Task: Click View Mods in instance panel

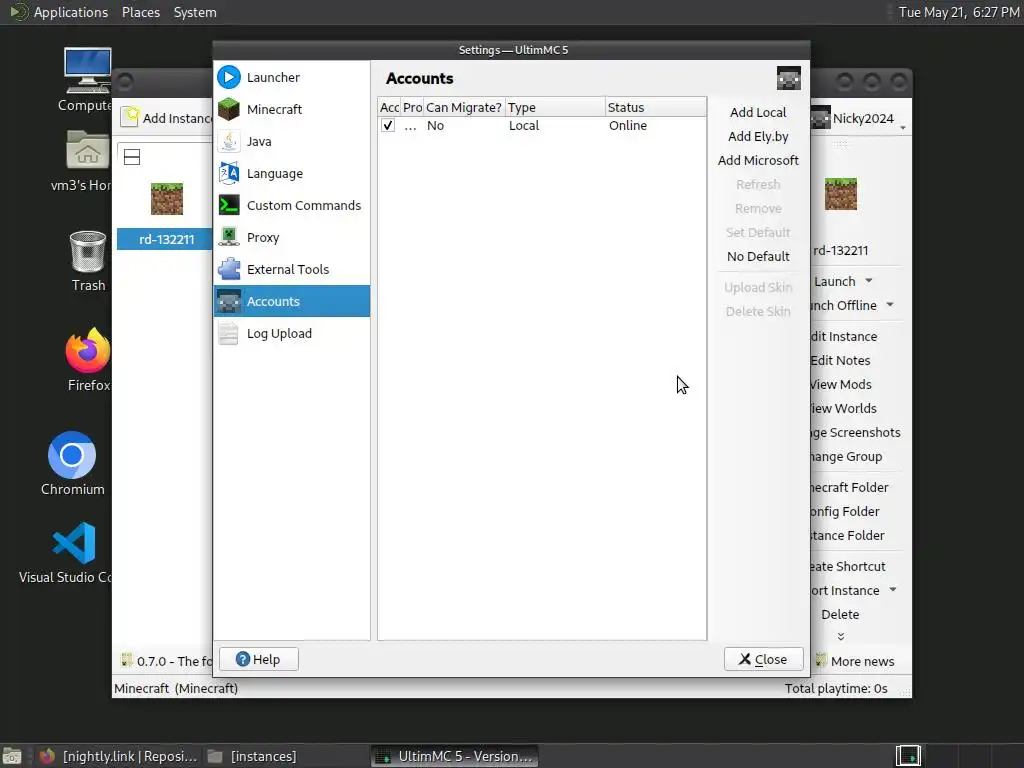Action: [x=840, y=384]
